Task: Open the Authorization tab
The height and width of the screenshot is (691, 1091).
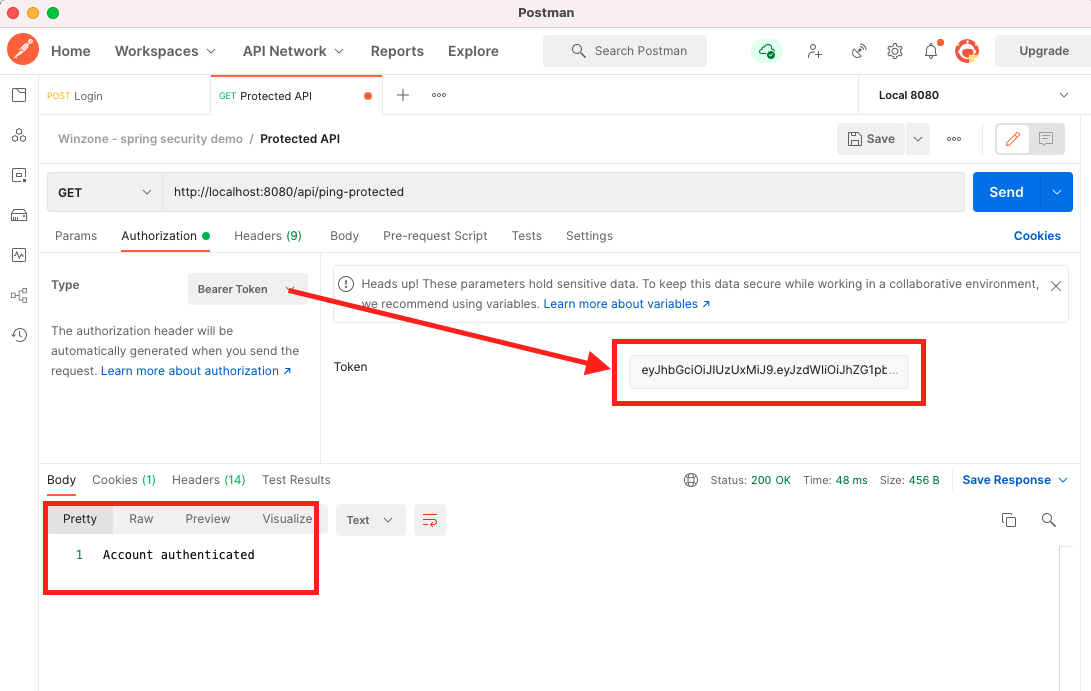Action: (165, 236)
